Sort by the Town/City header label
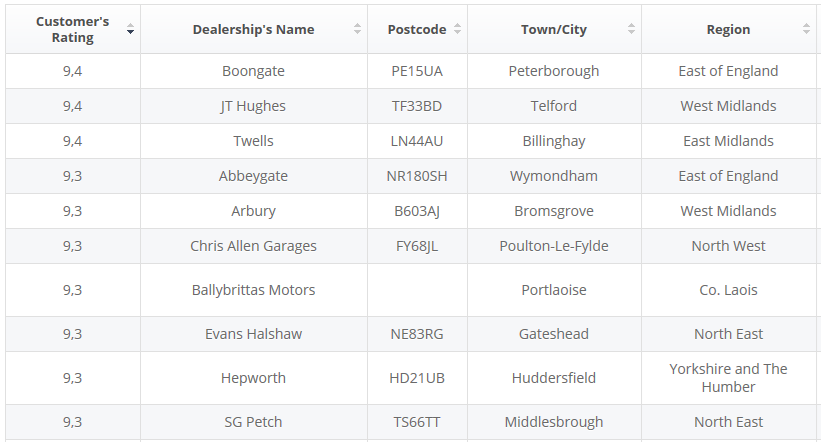This screenshot has width=821, height=442. [x=553, y=29]
